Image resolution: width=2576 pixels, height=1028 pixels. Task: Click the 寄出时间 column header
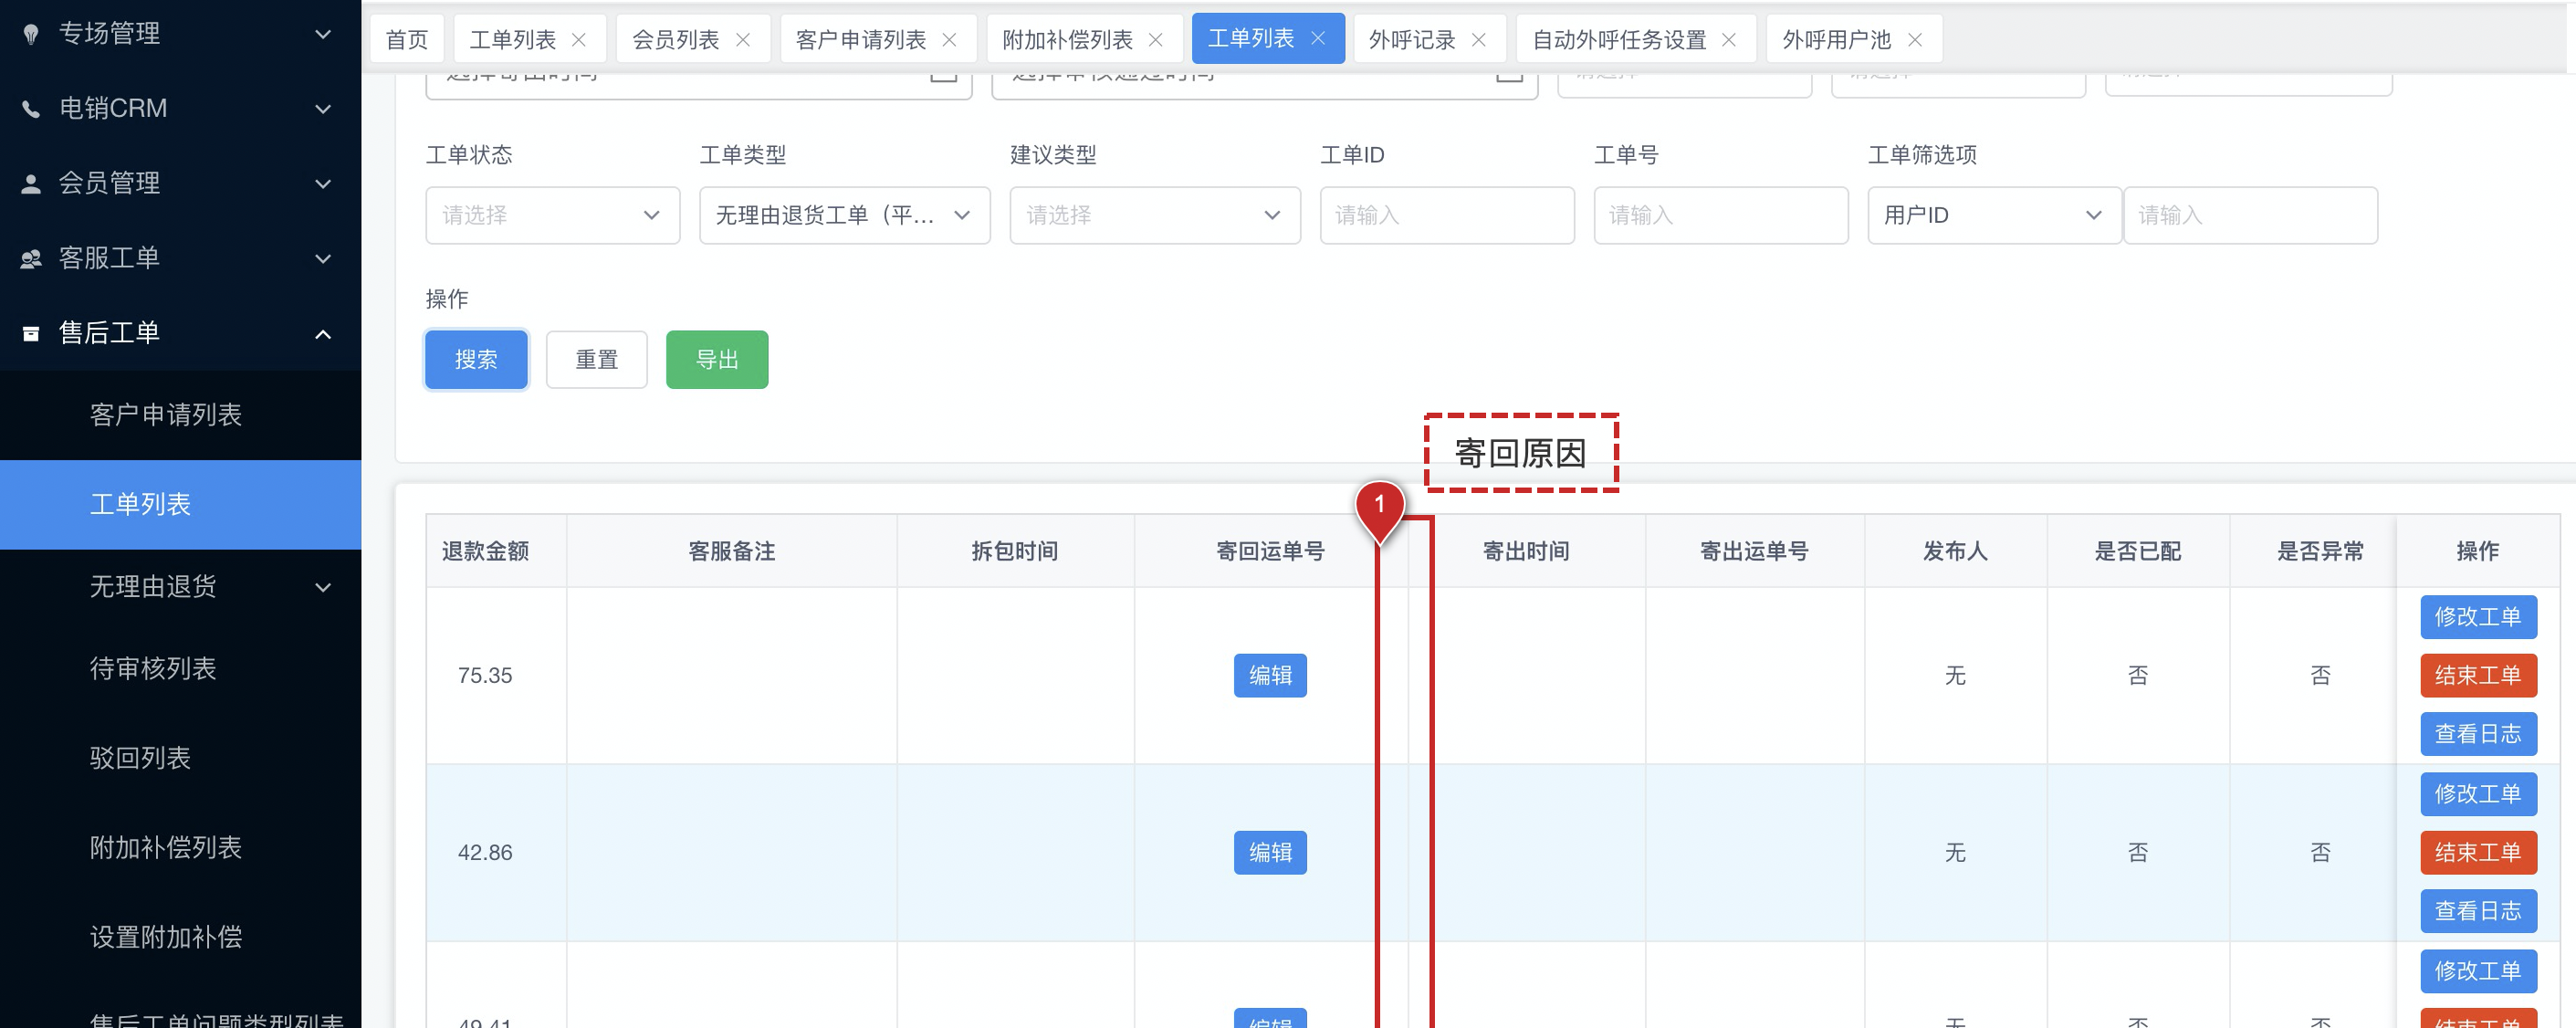1526,552
